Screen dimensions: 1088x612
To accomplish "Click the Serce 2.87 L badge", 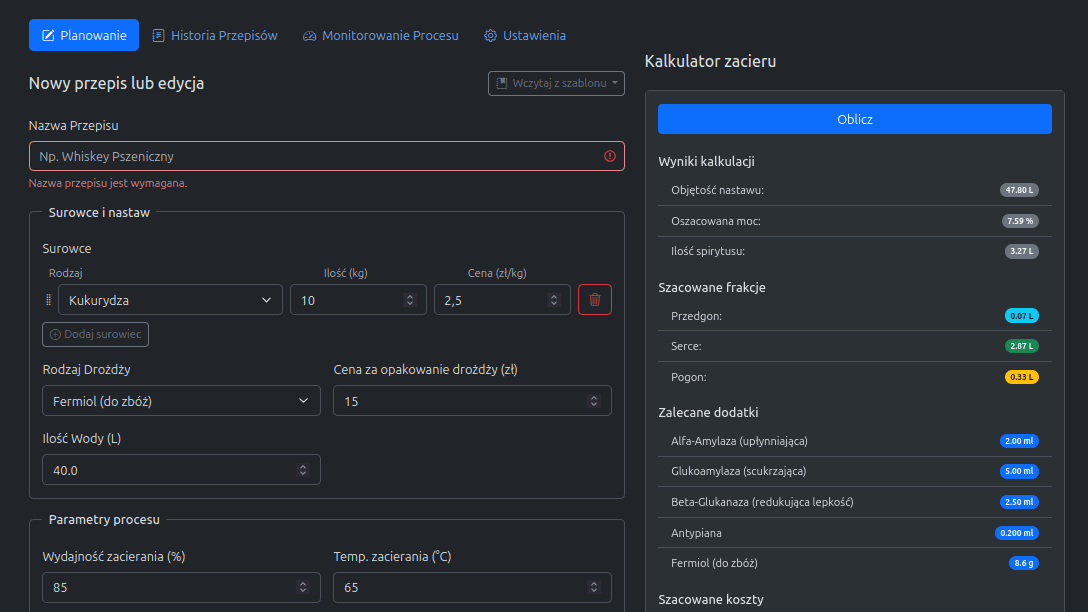I will pyautogui.click(x=1022, y=346).
